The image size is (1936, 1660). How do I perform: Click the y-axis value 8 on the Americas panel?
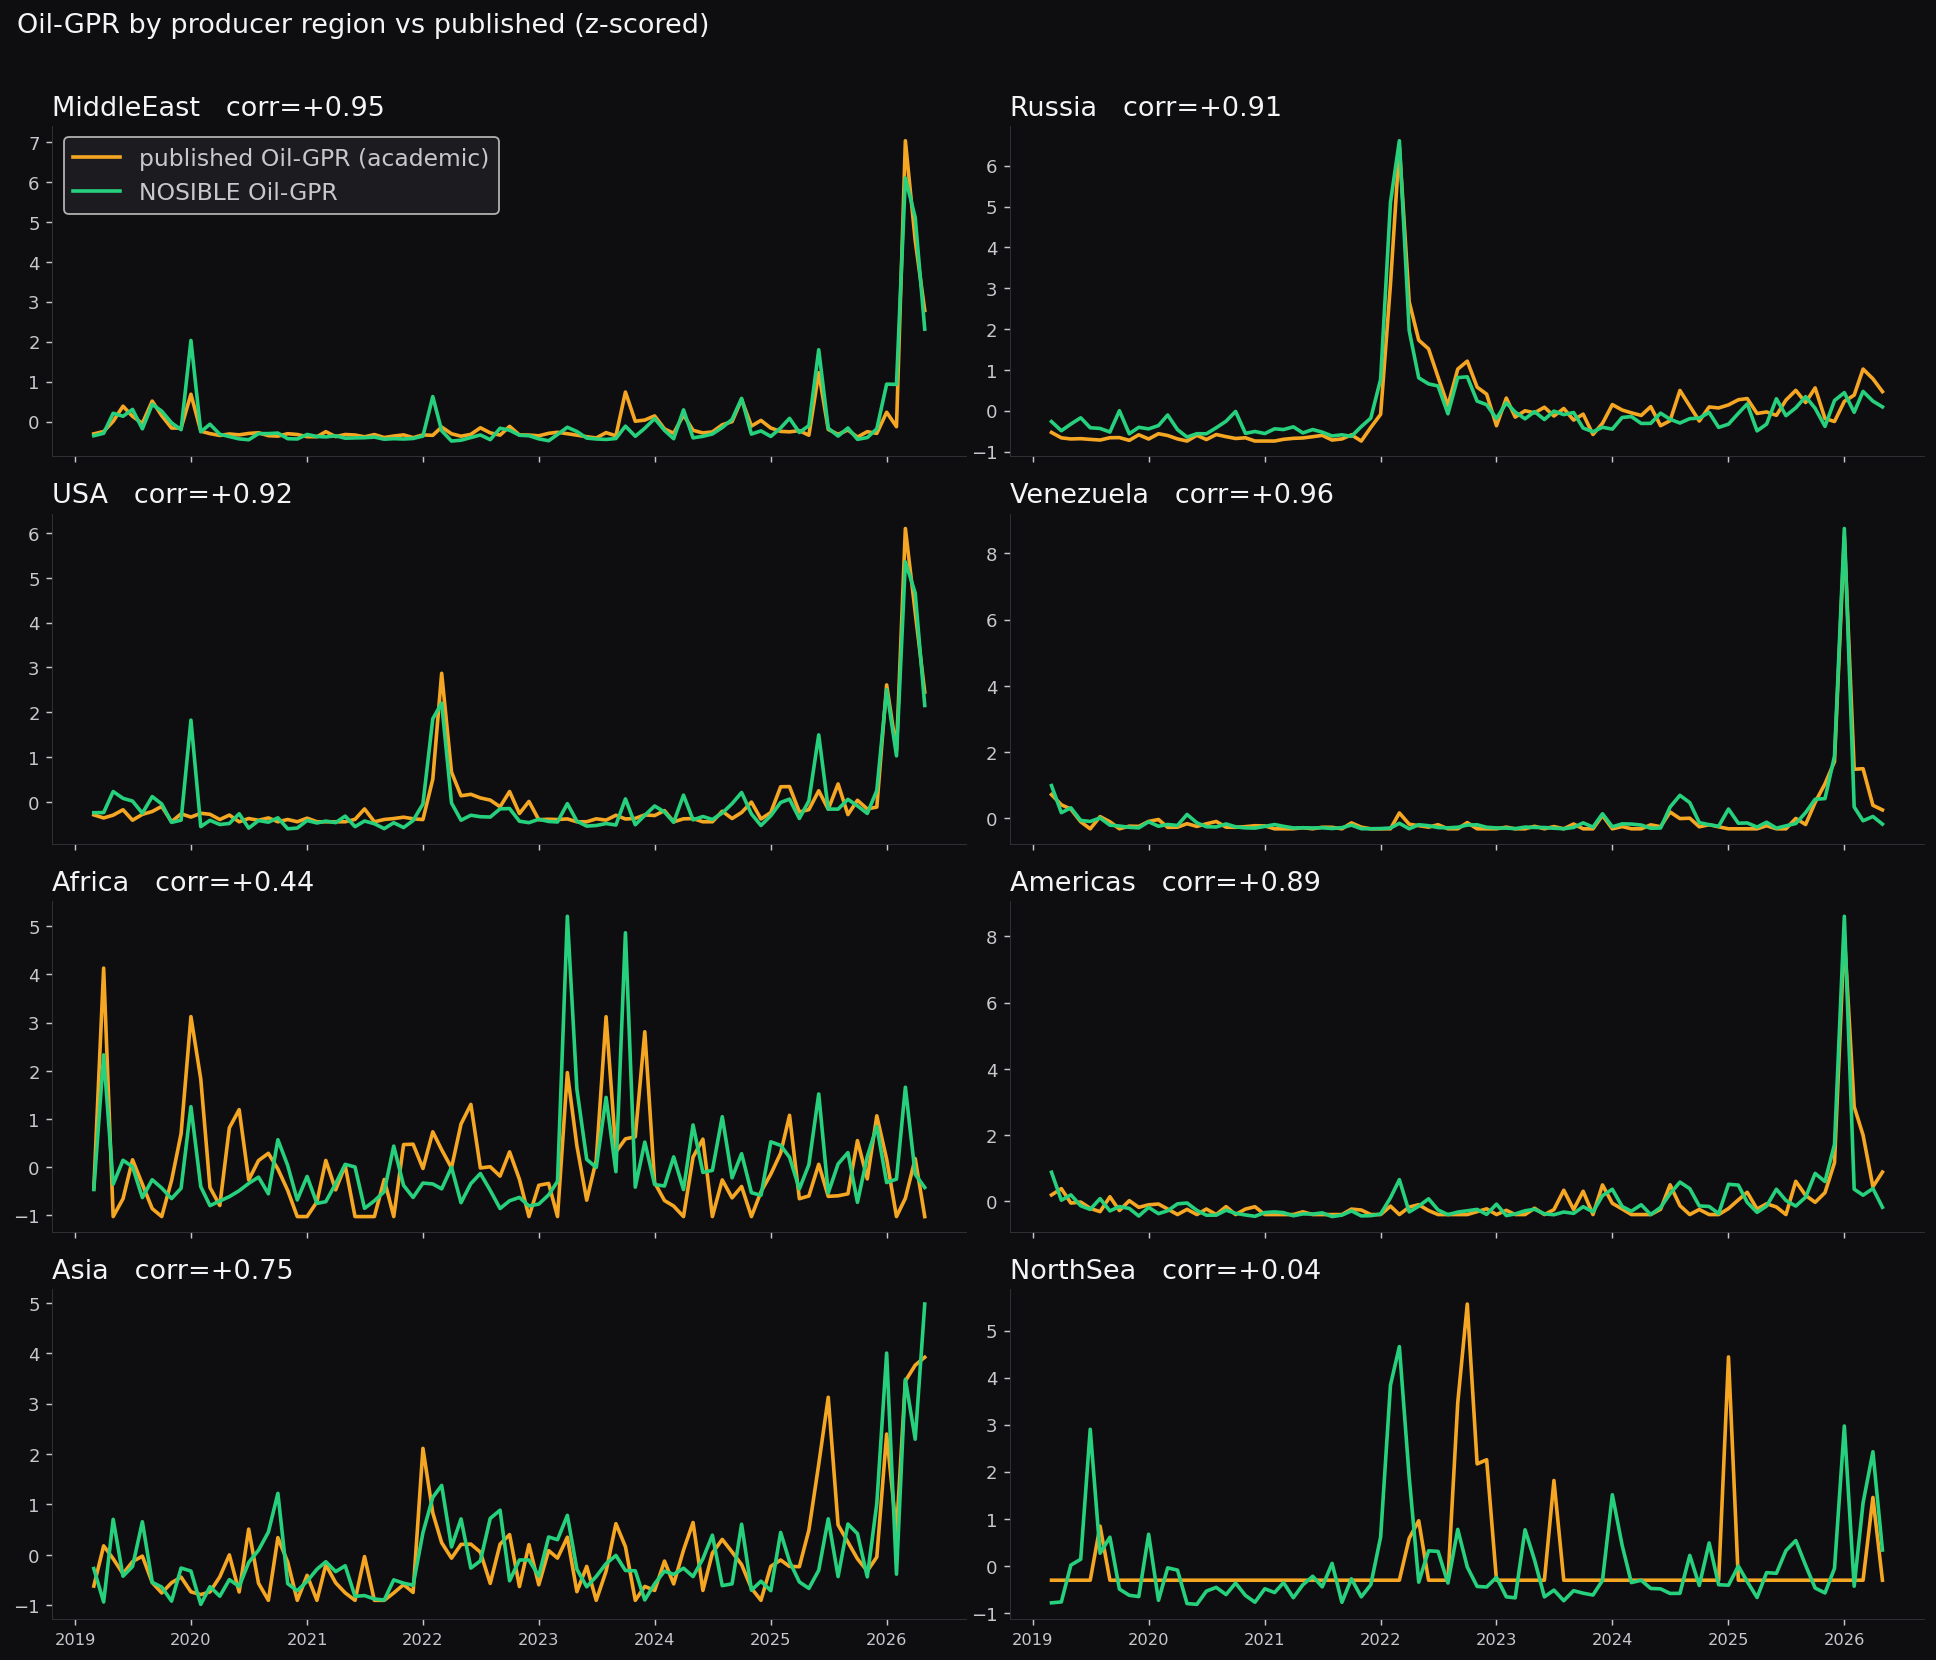[x=993, y=937]
